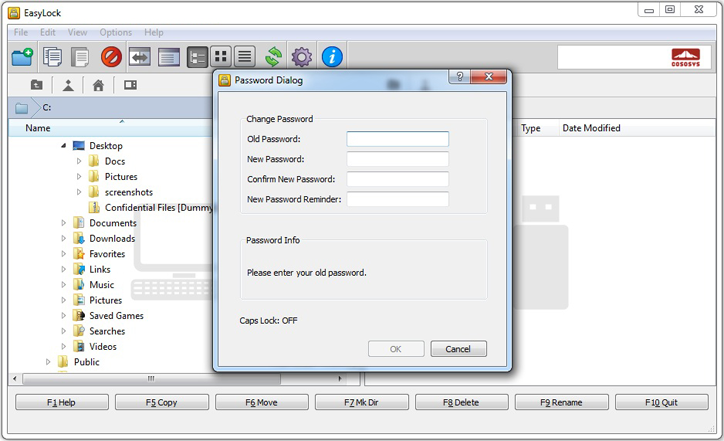Click the Confirm New Password field
Screen dimensions: 724x441
tap(398, 179)
